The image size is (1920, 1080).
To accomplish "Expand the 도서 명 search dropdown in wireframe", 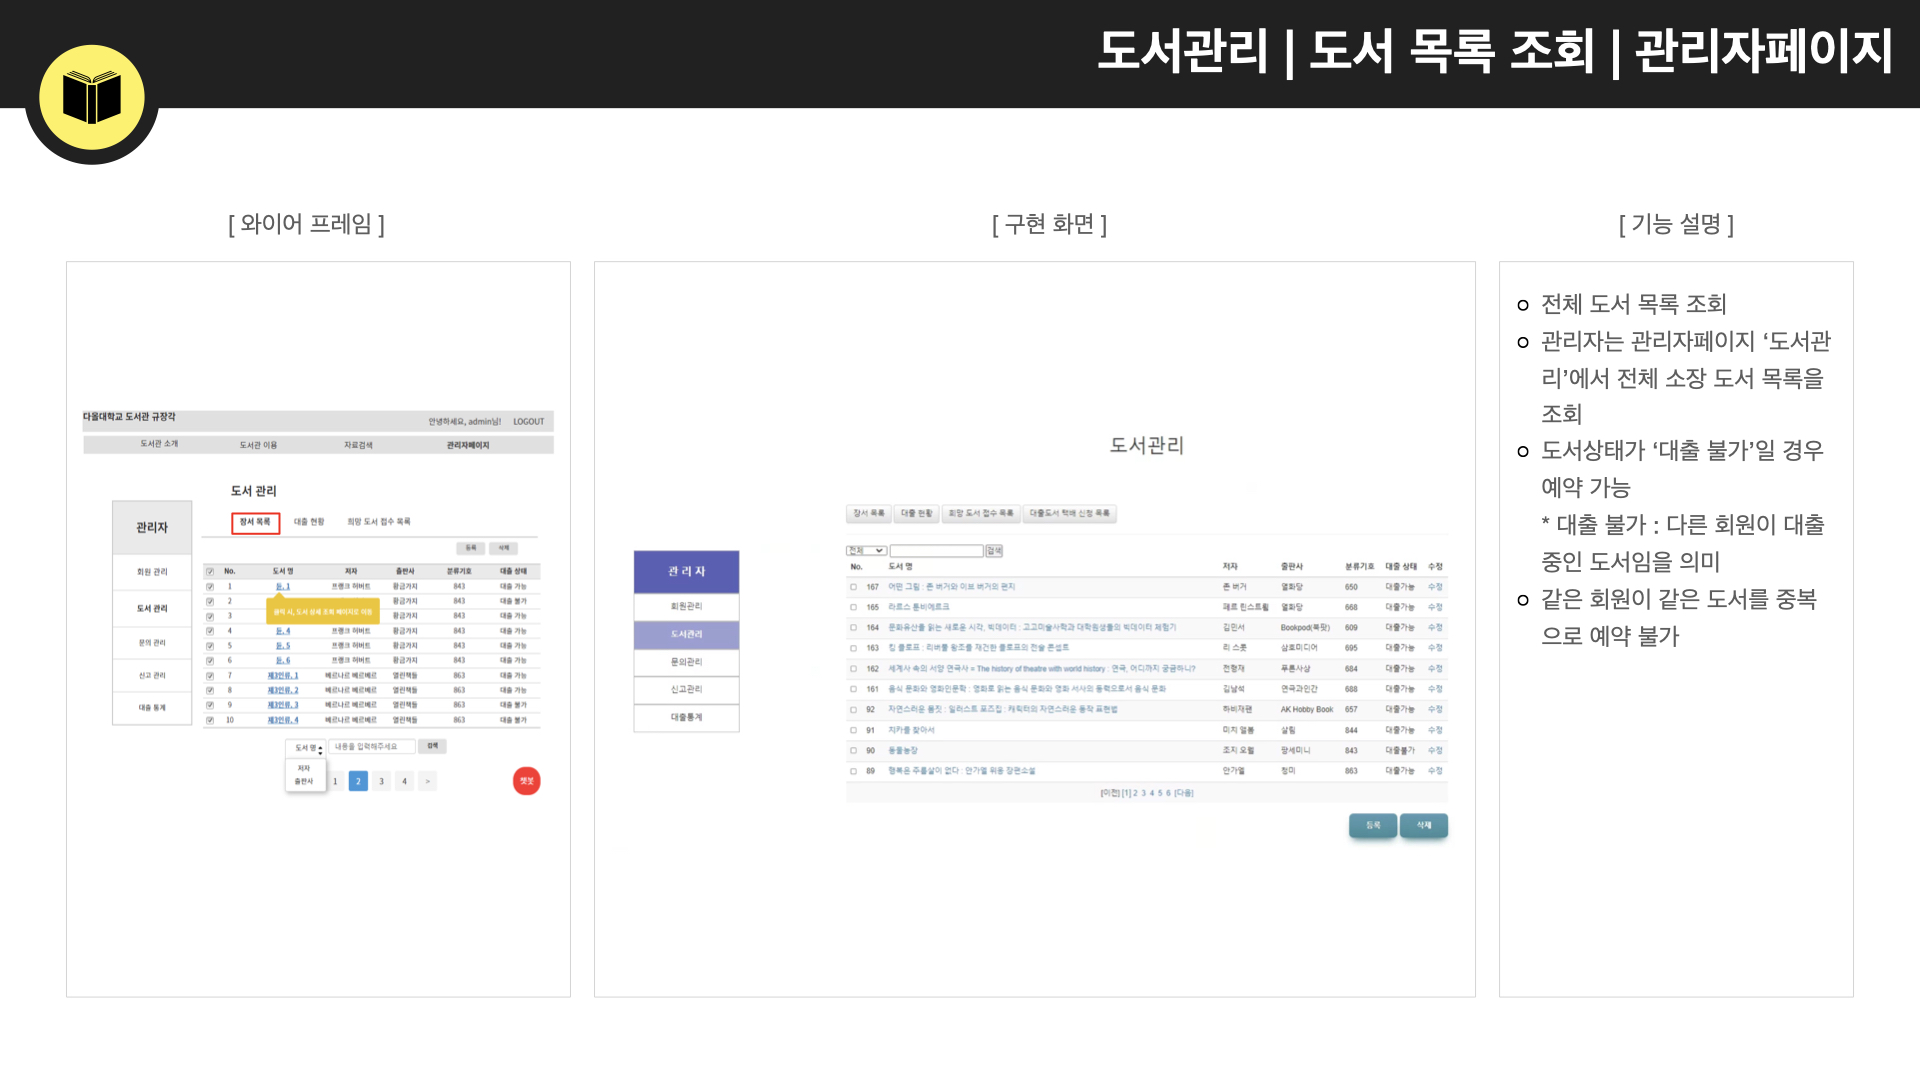I will pos(306,748).
